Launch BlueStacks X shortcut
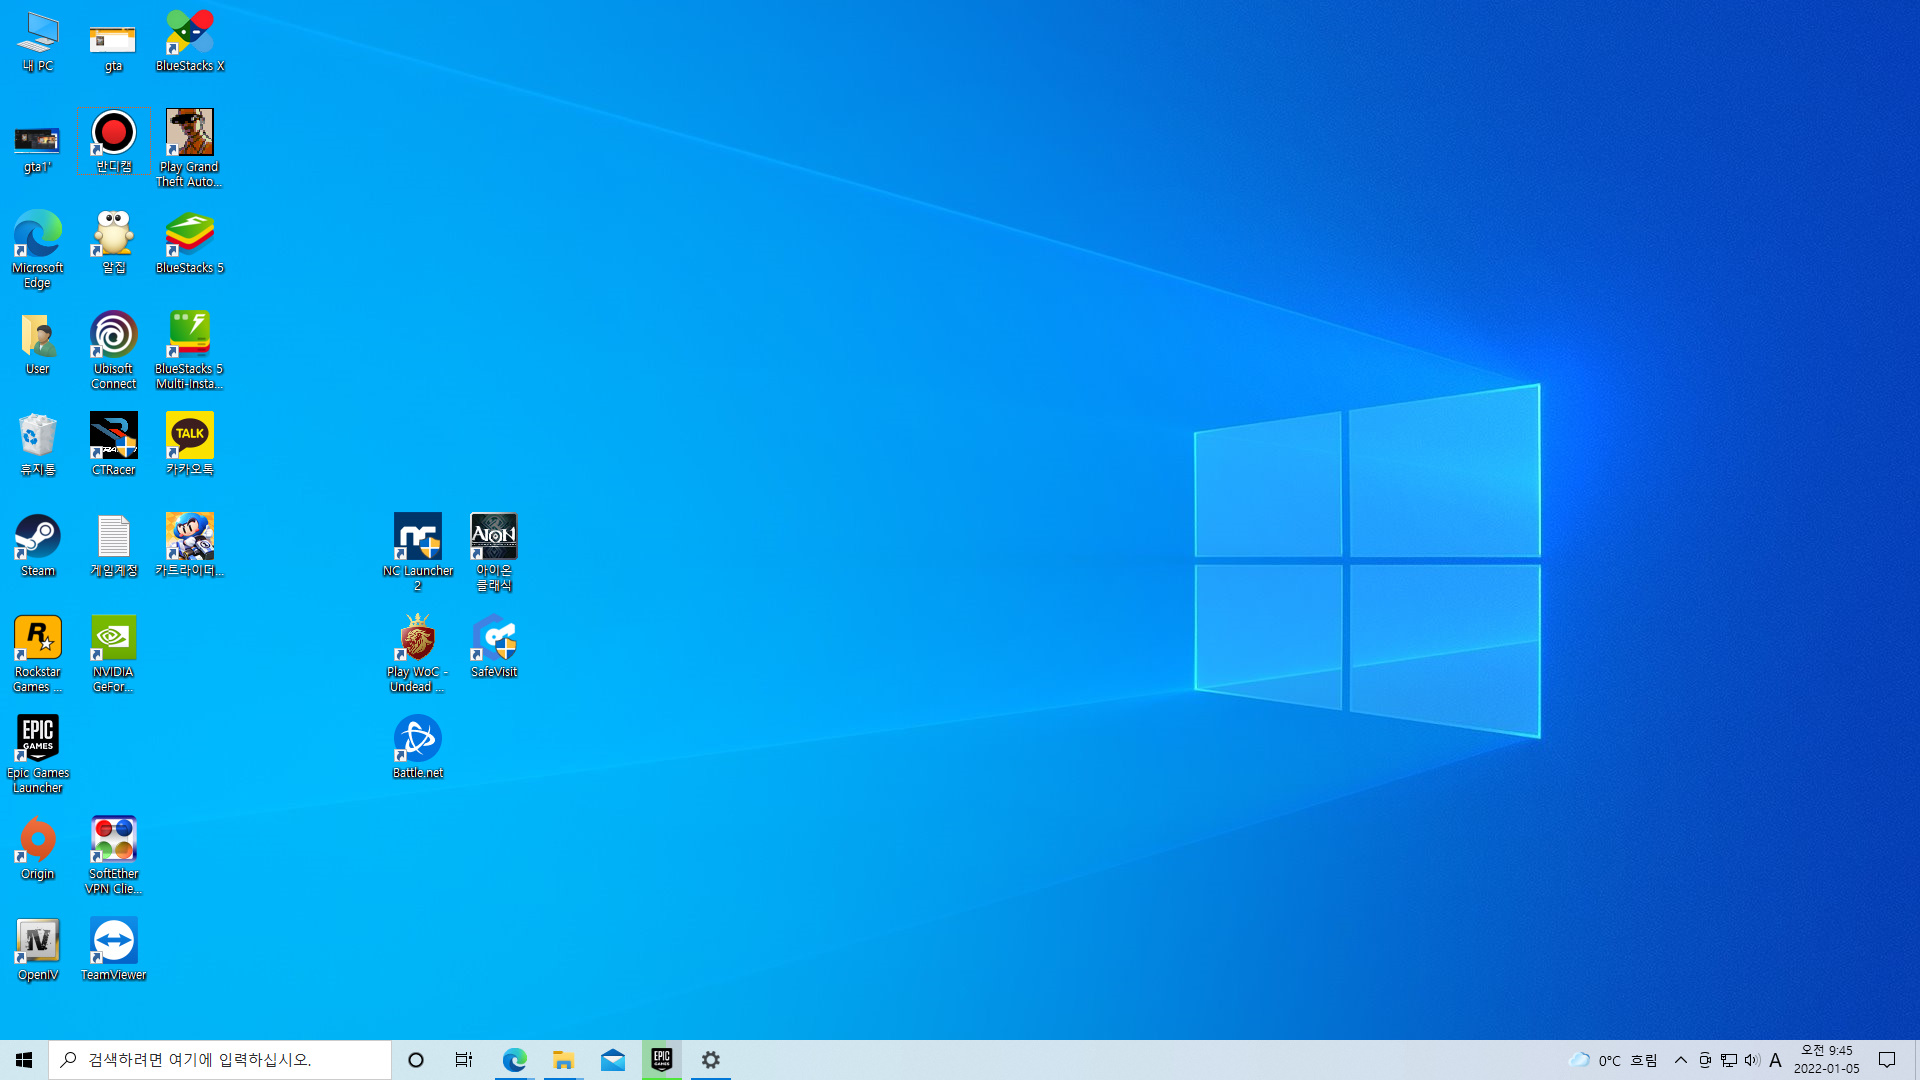 click(190, 42)
